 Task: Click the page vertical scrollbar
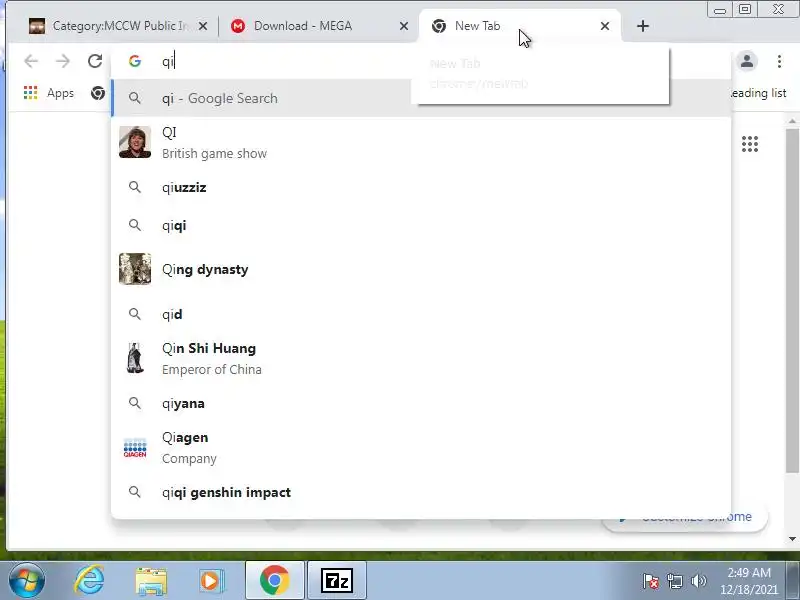[x=792, y=301]
